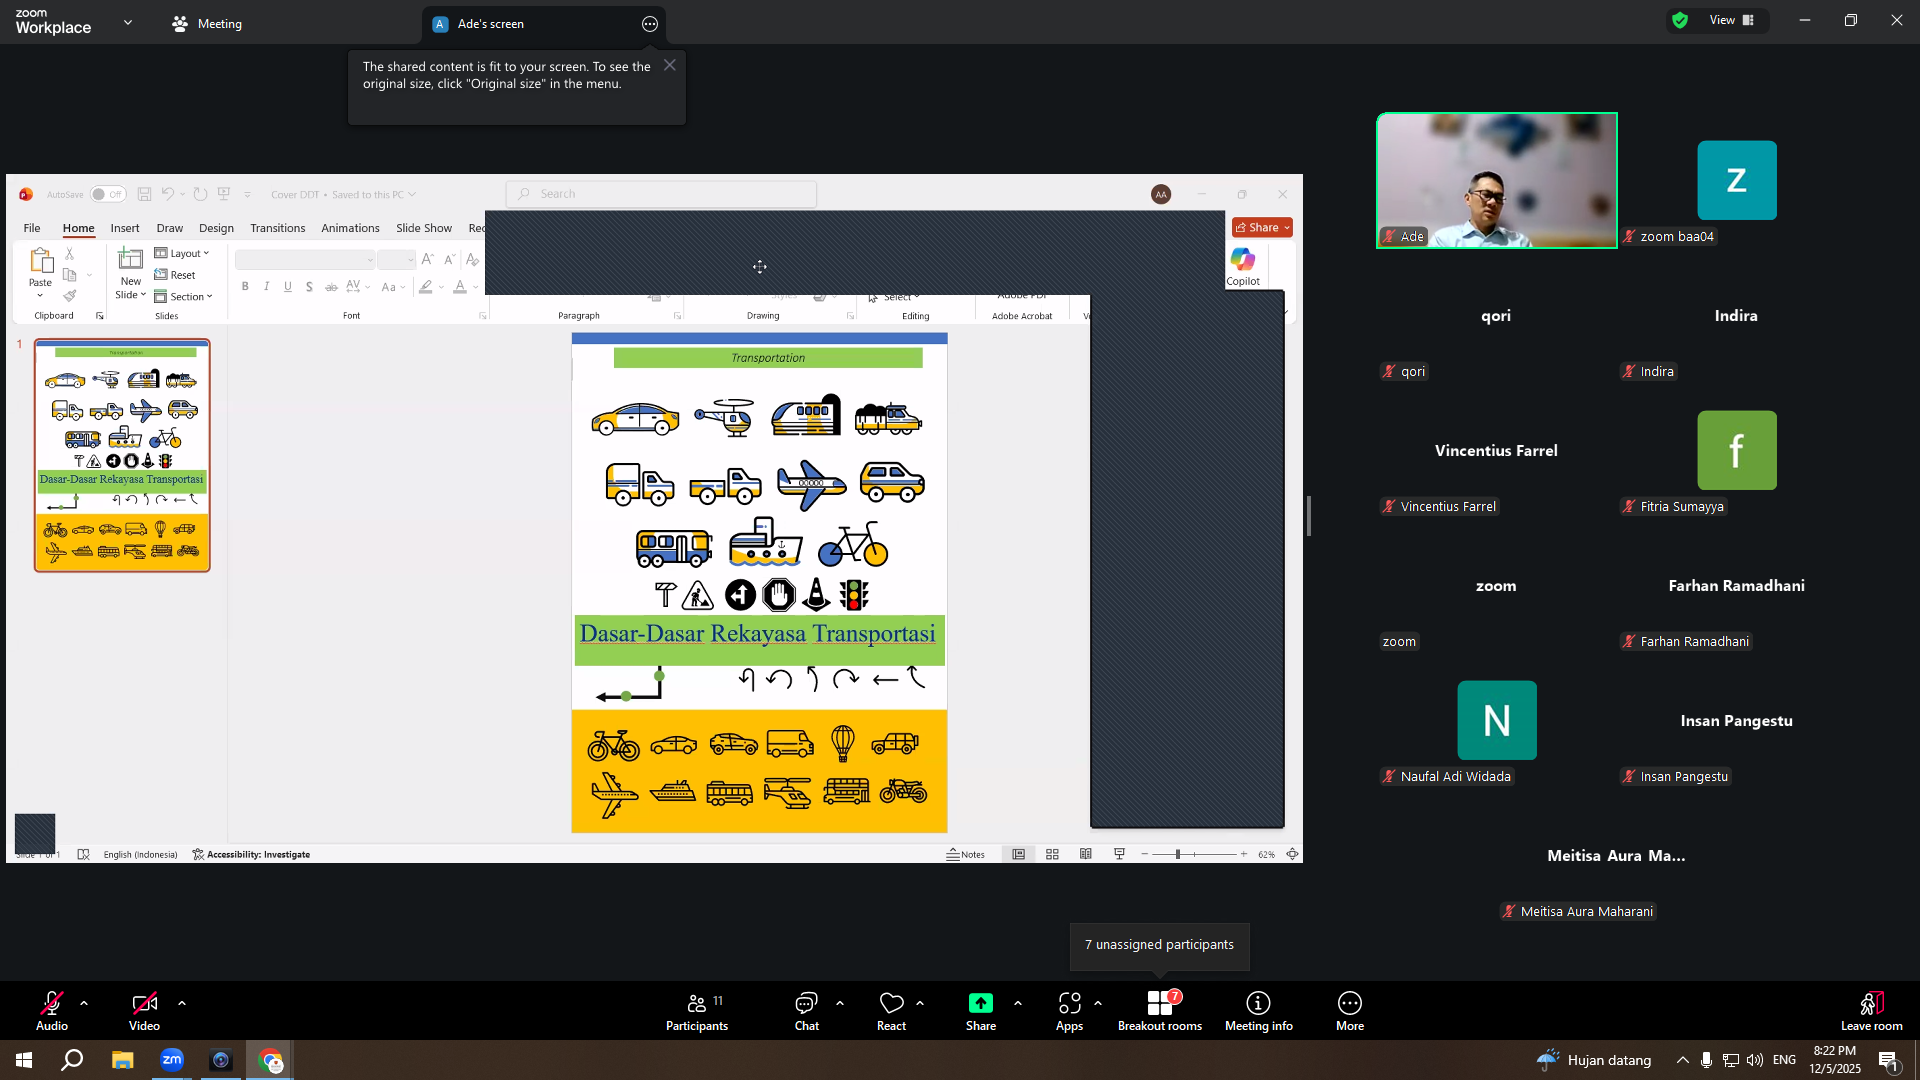Click the Copy icon in Clipboard group
The width and height of the screenshot is (1920, 1080).
(69, 275)
